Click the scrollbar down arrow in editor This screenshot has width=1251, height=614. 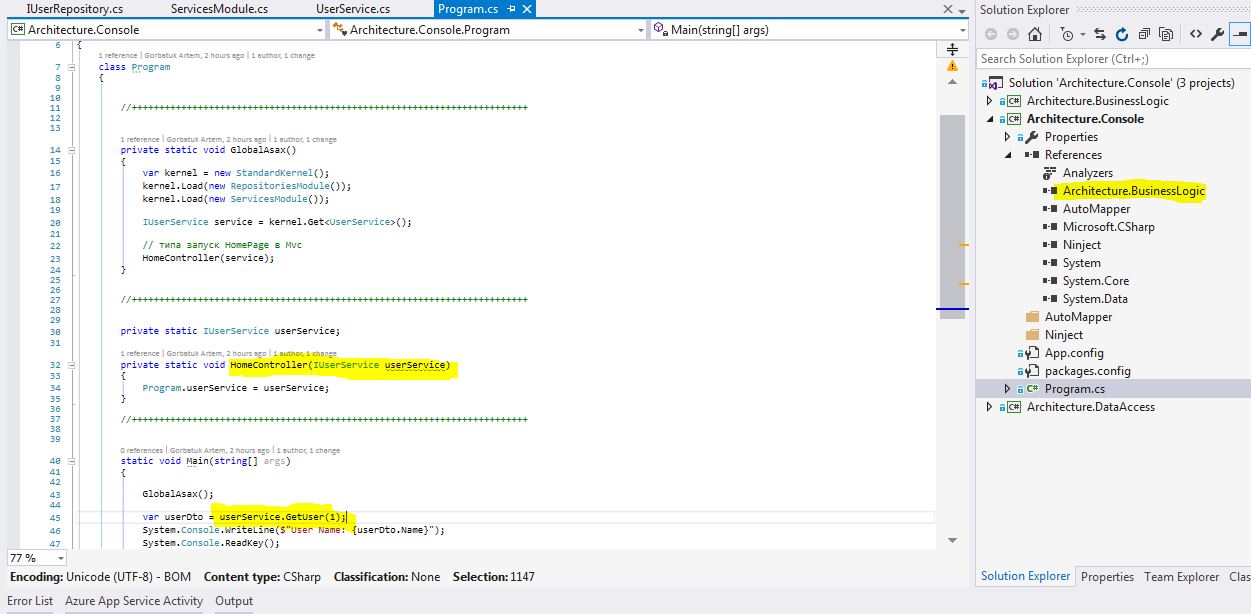click(x=952, y=540)
